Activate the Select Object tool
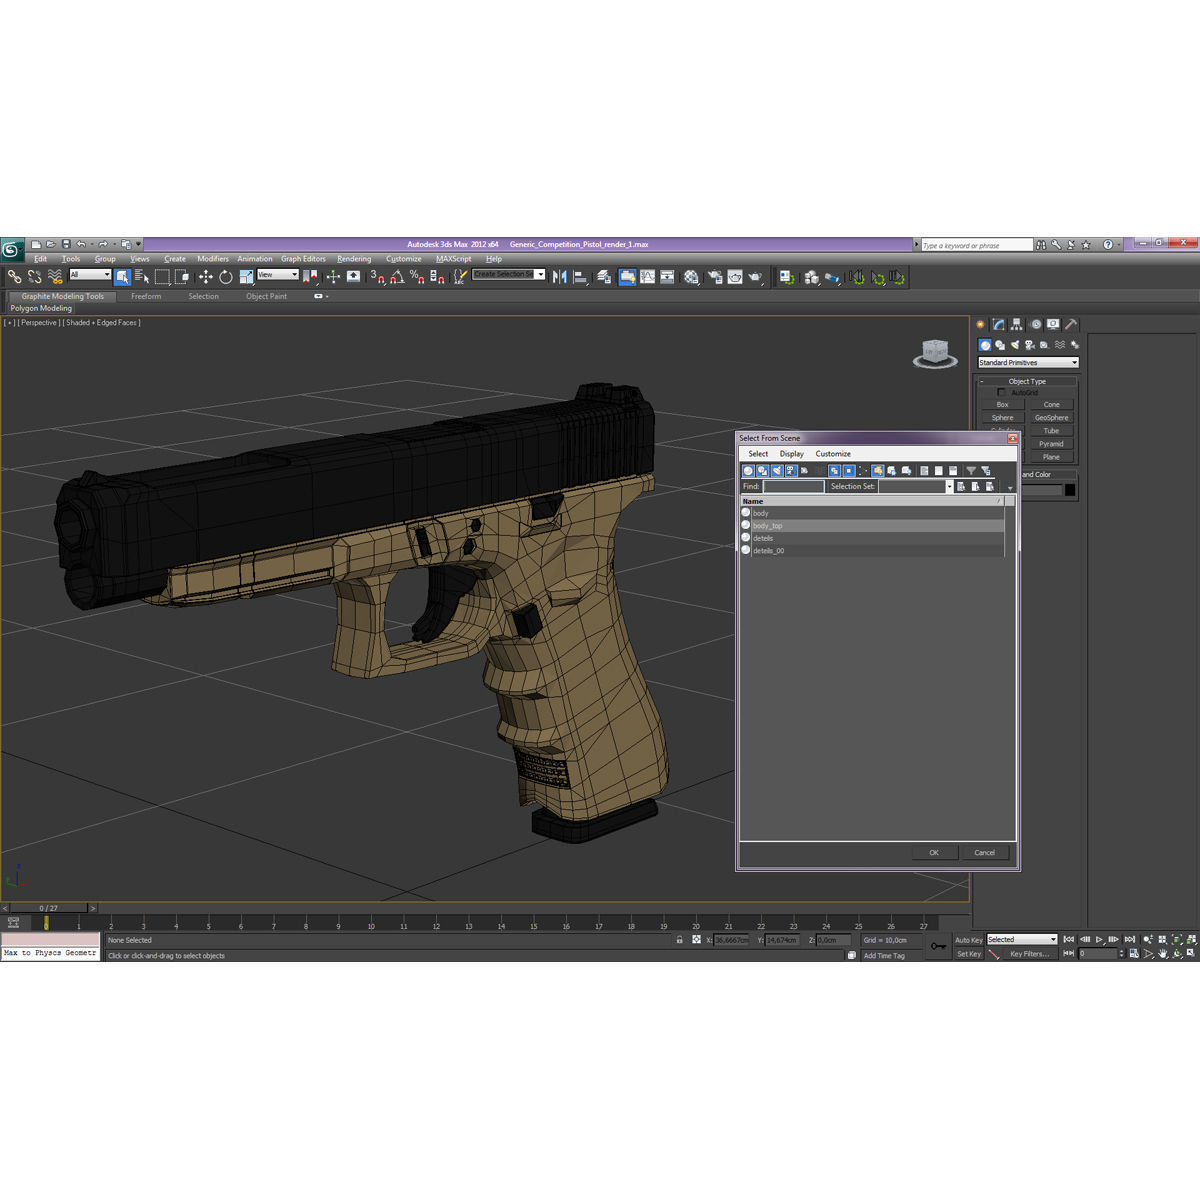 tap(122, 277)
